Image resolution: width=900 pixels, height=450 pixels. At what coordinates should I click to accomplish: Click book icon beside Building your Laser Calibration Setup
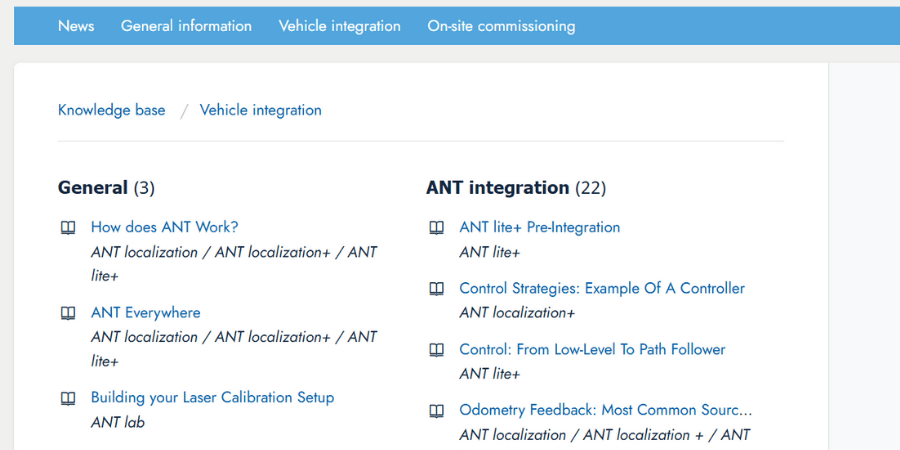(x=68, y=398)
